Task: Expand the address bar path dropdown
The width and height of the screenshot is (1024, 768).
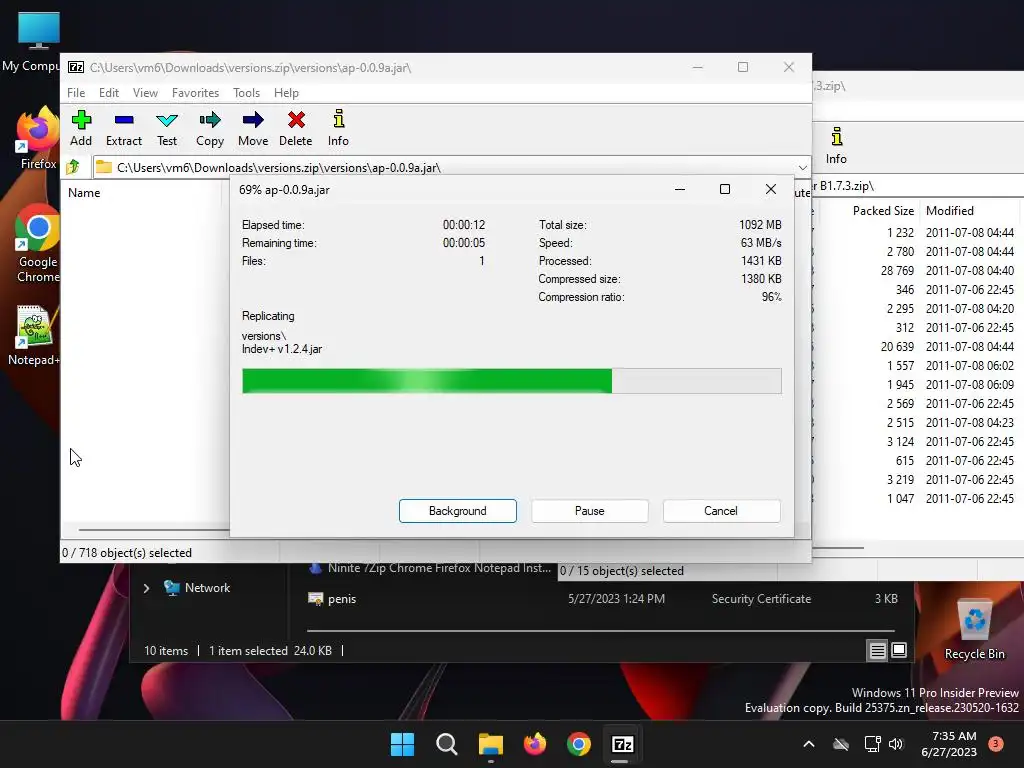Action: click(x=803, y=168)
